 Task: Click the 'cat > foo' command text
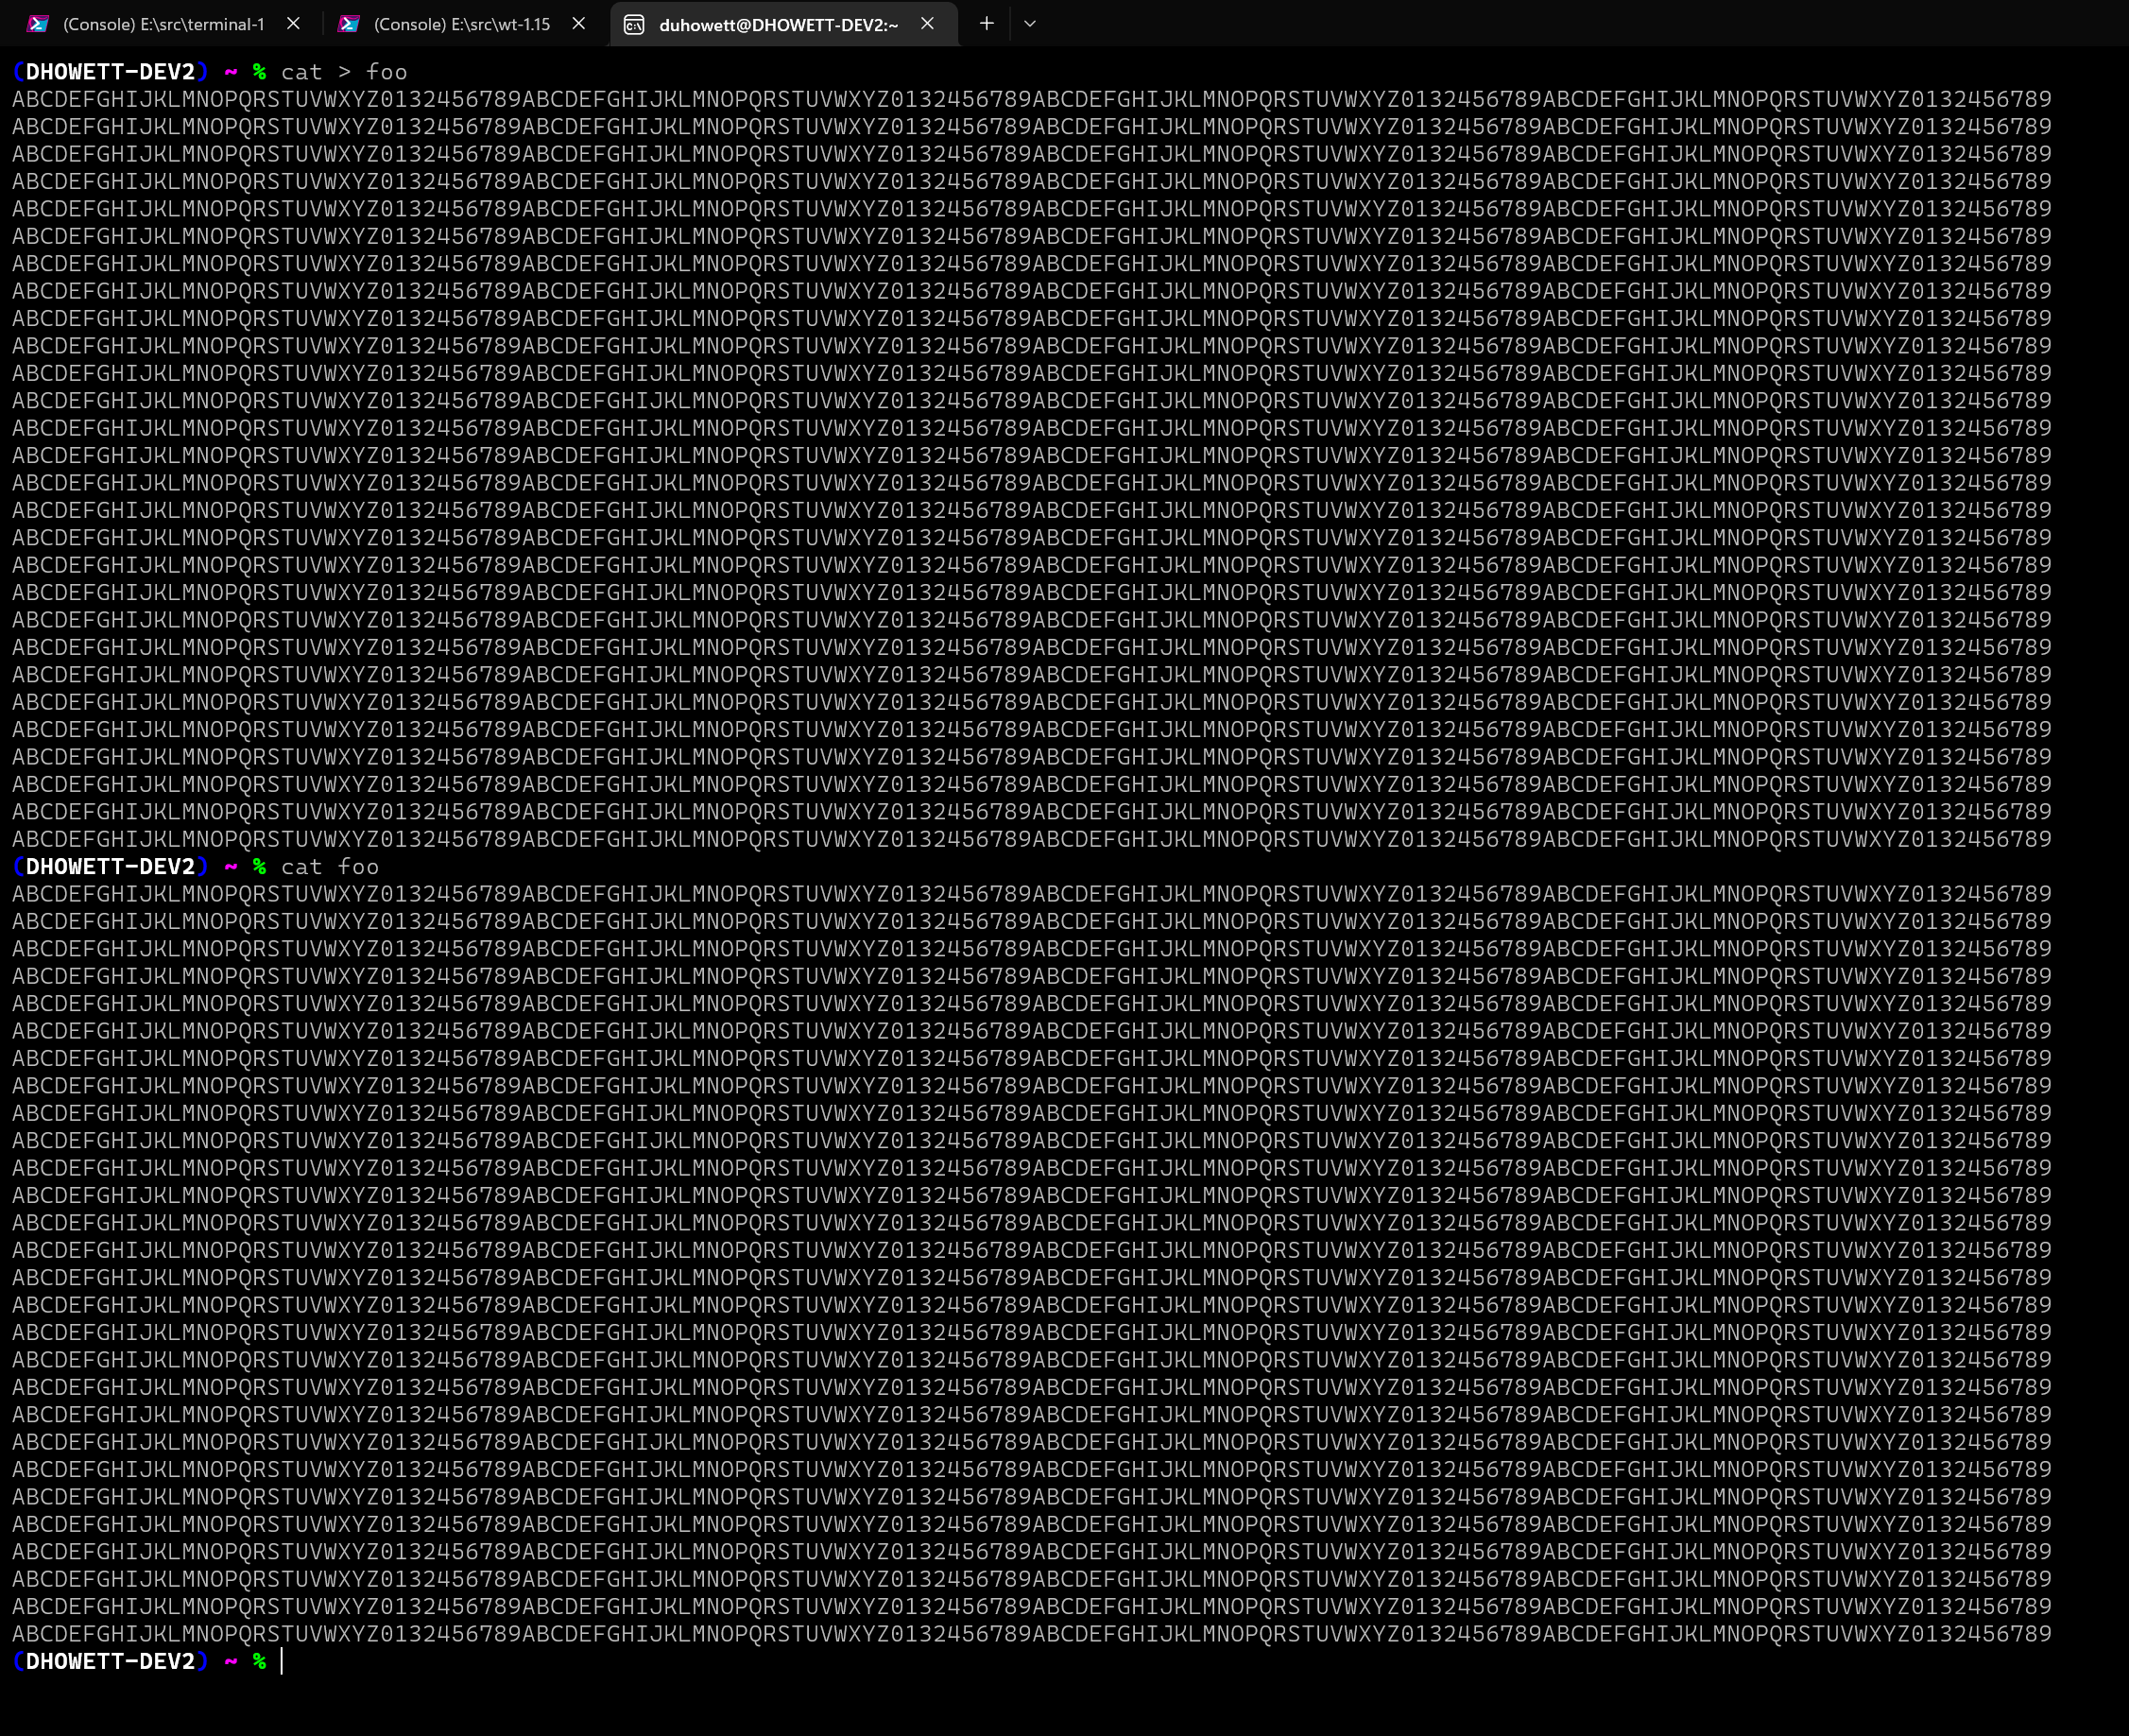click(343, 72)
